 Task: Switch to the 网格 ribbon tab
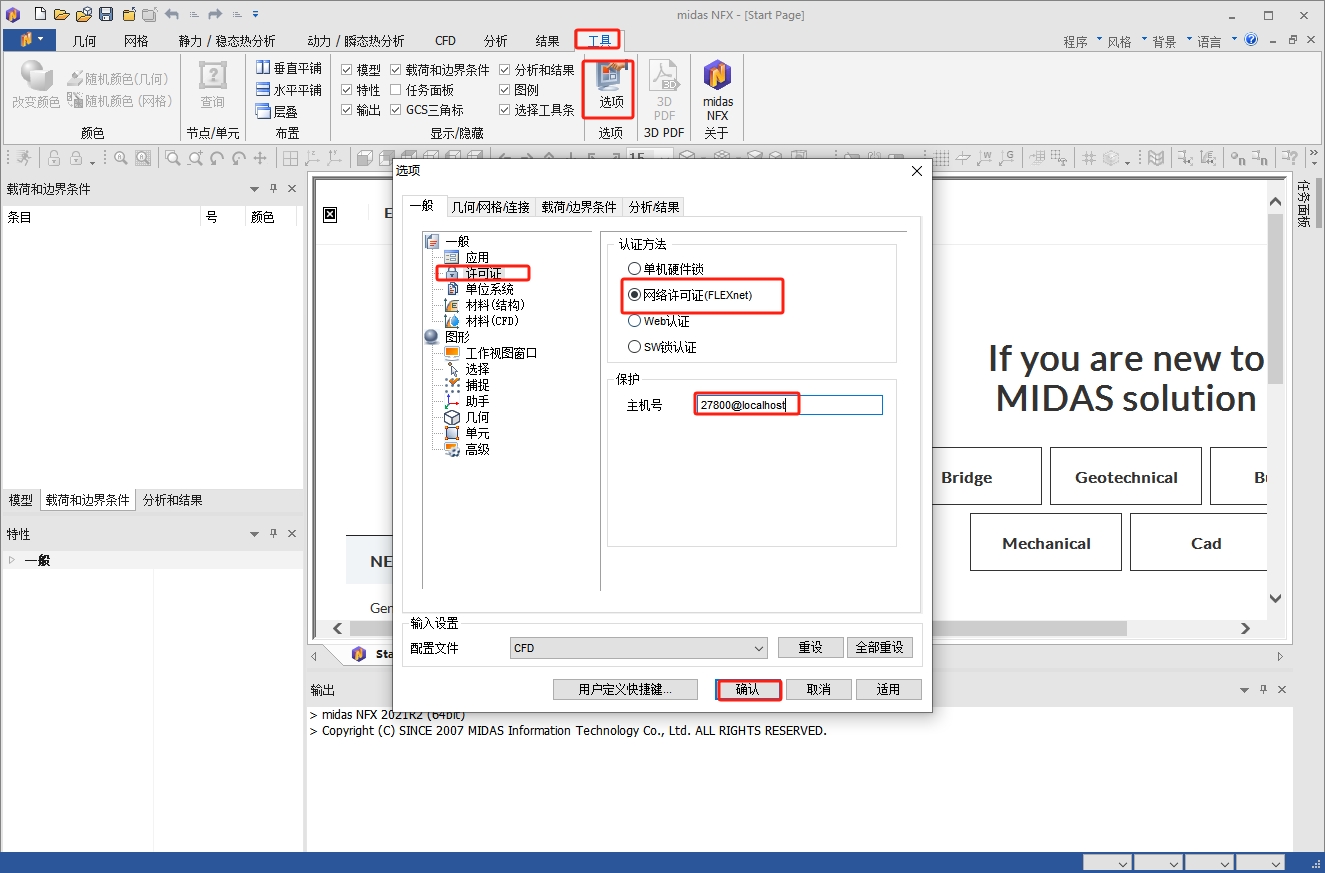(x=136, y=41)
